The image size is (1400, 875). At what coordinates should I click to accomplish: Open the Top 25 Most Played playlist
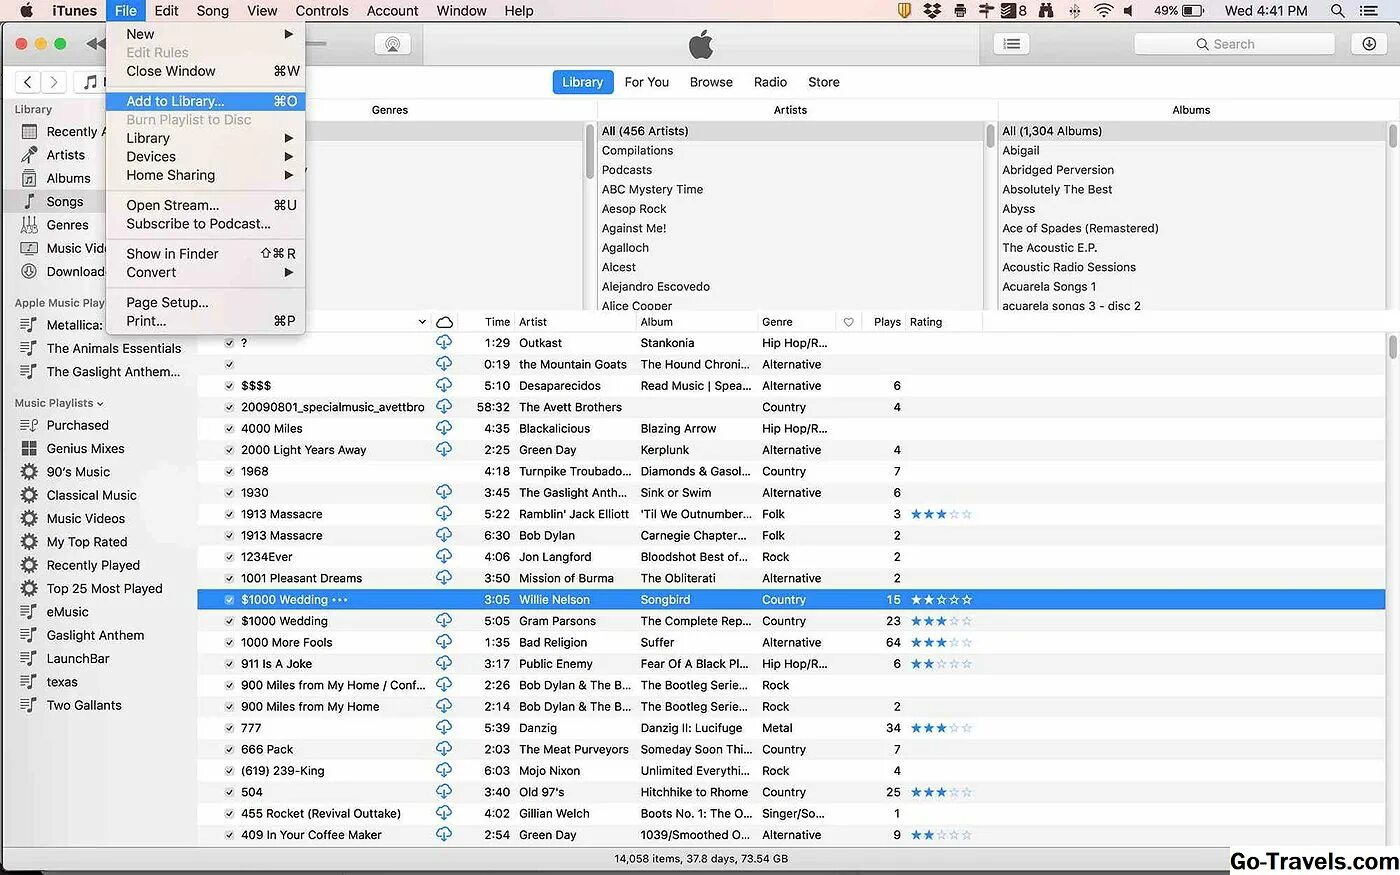point(104,588)
